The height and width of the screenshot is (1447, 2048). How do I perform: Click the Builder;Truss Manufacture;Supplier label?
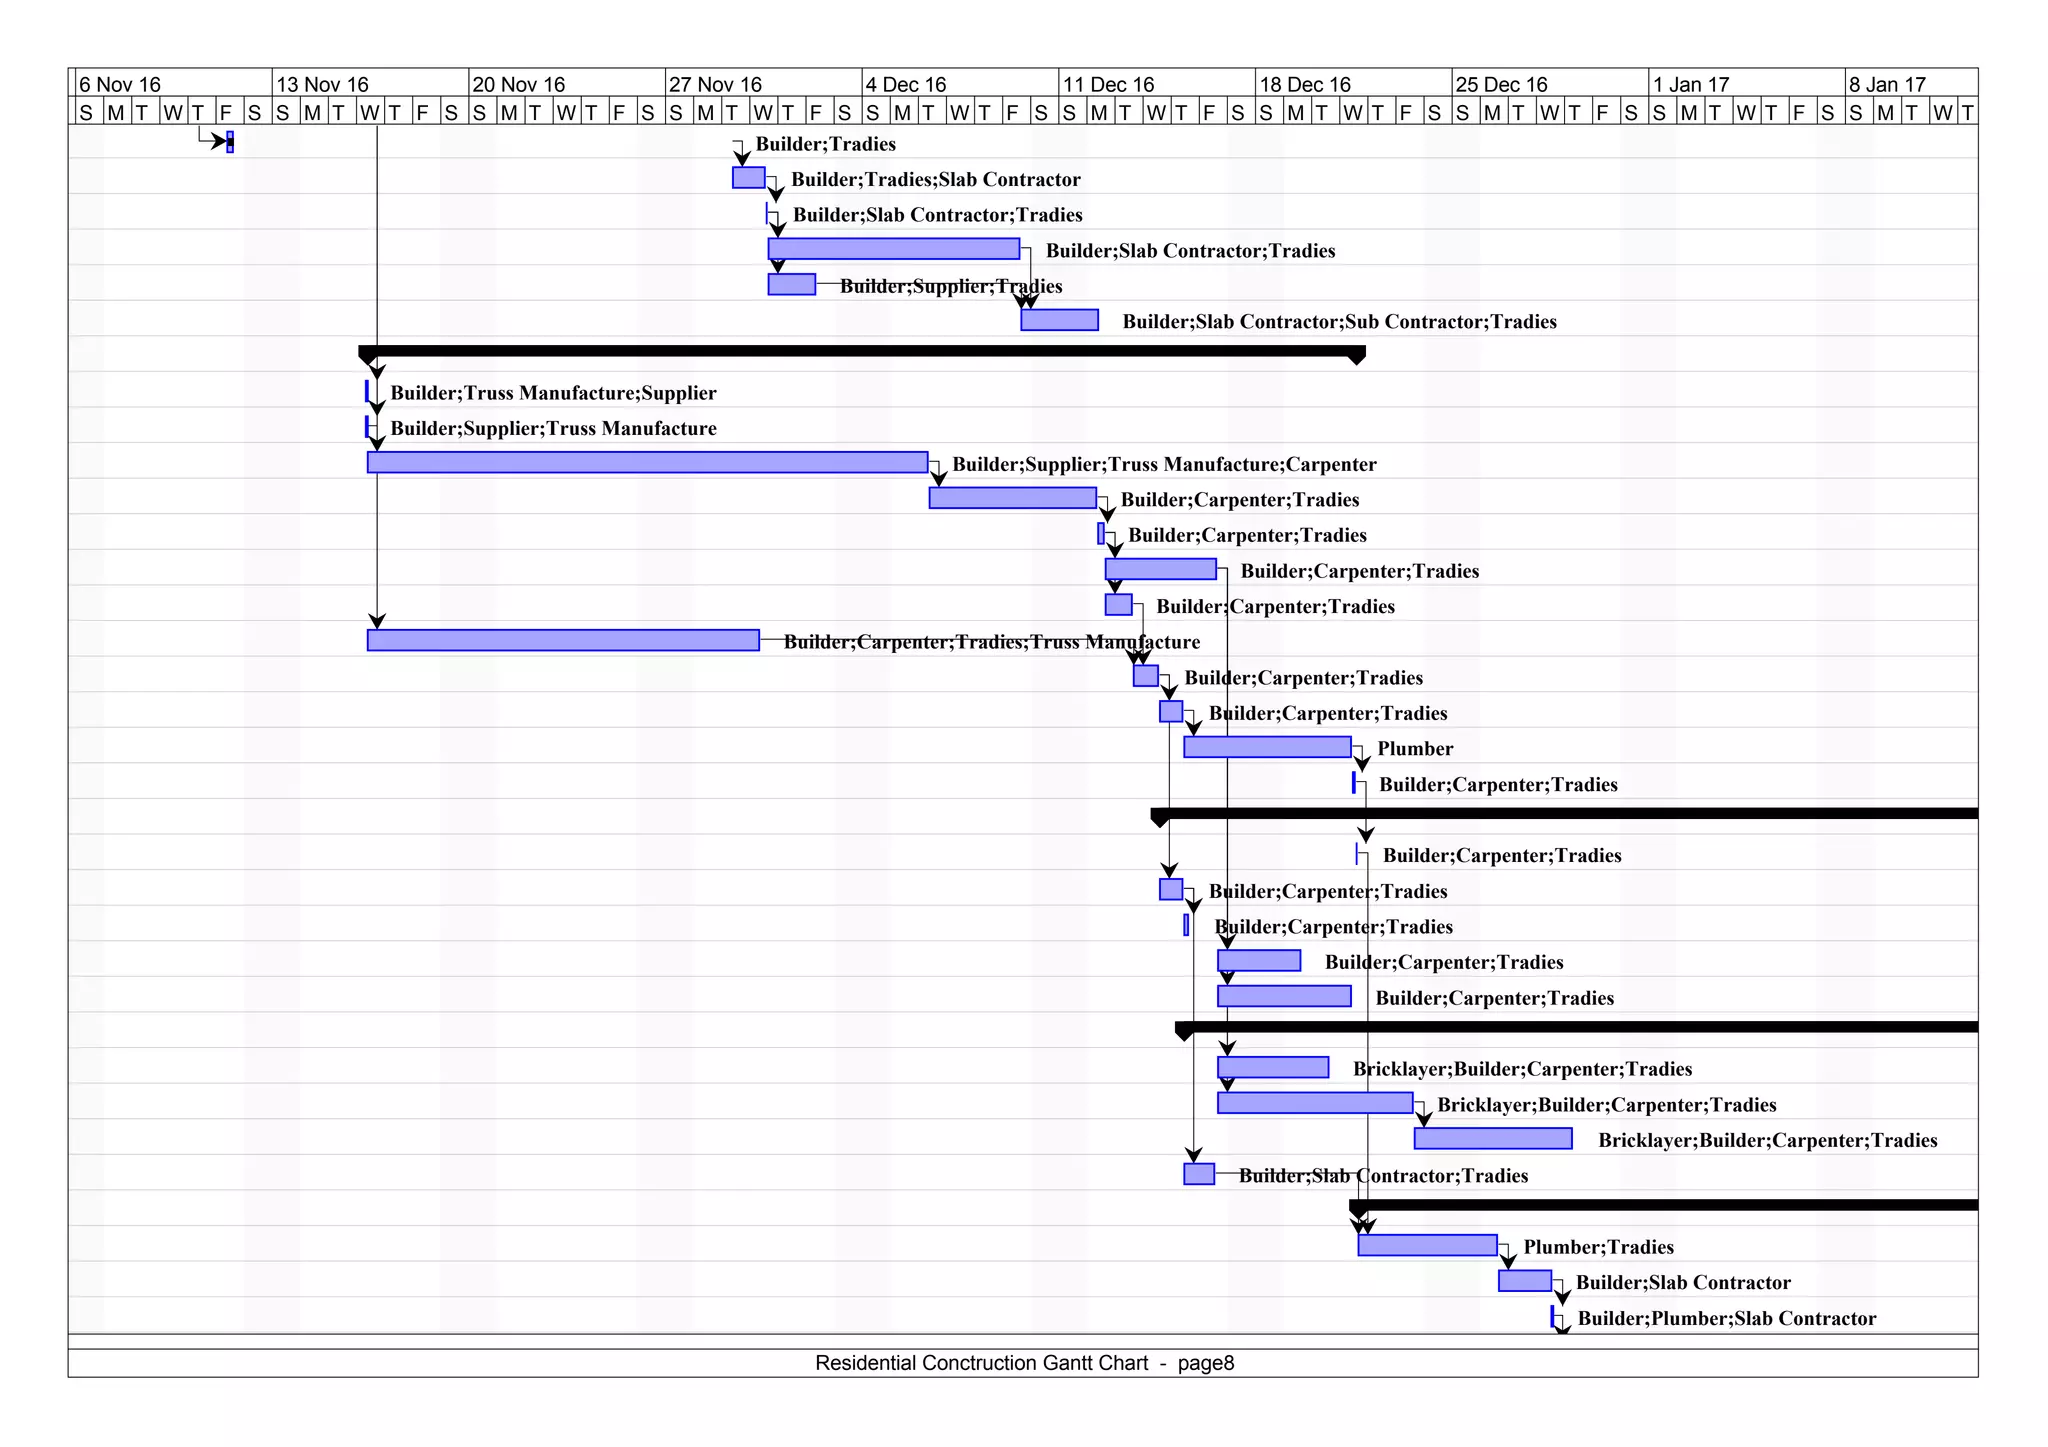click(x=553, y=393)
